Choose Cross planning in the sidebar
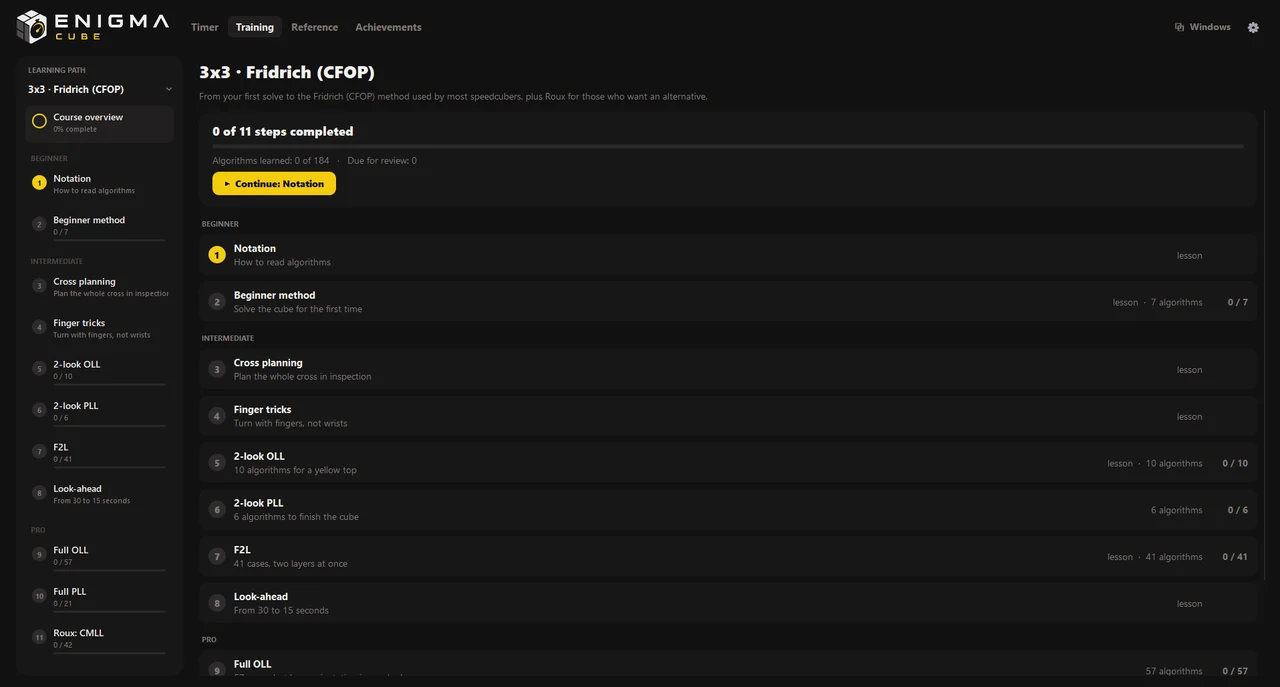This screenshot has width=1280, height=687. click(100, 287)
